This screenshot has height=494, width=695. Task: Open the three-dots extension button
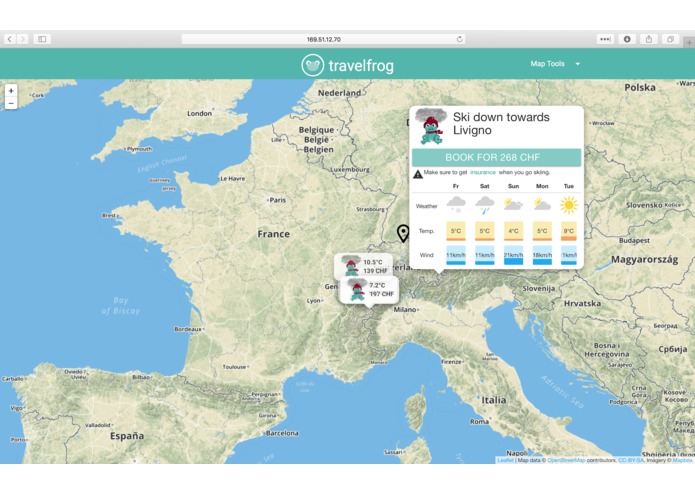point(605,39)
